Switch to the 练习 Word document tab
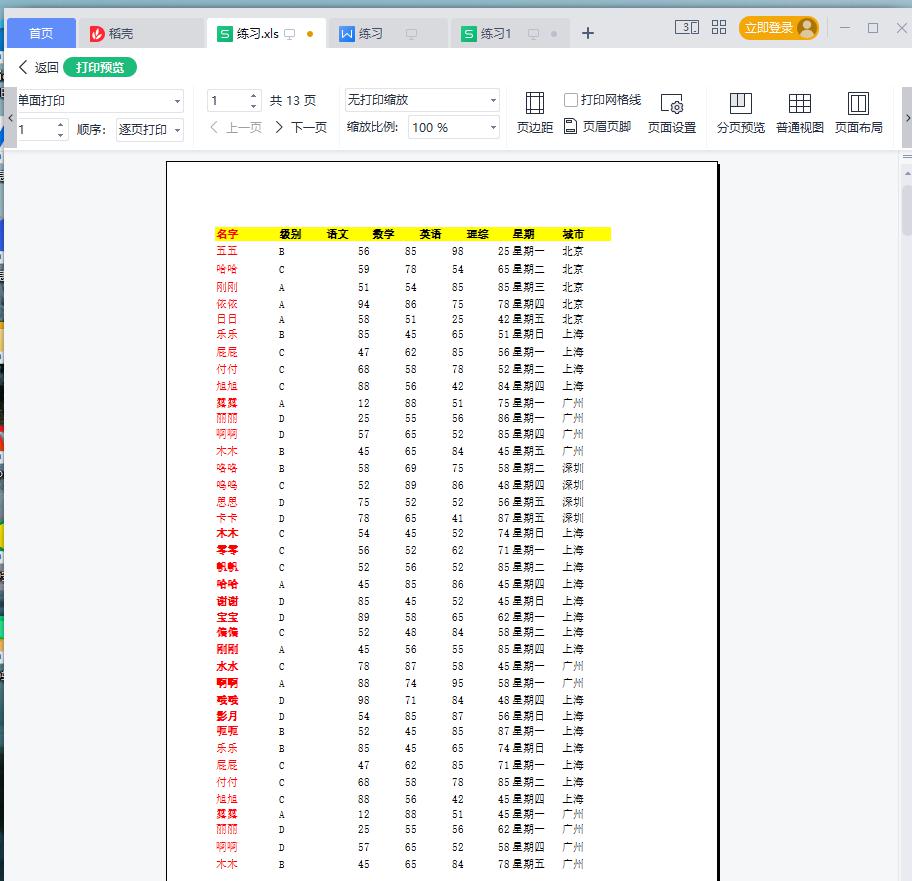 click(388, 34)
